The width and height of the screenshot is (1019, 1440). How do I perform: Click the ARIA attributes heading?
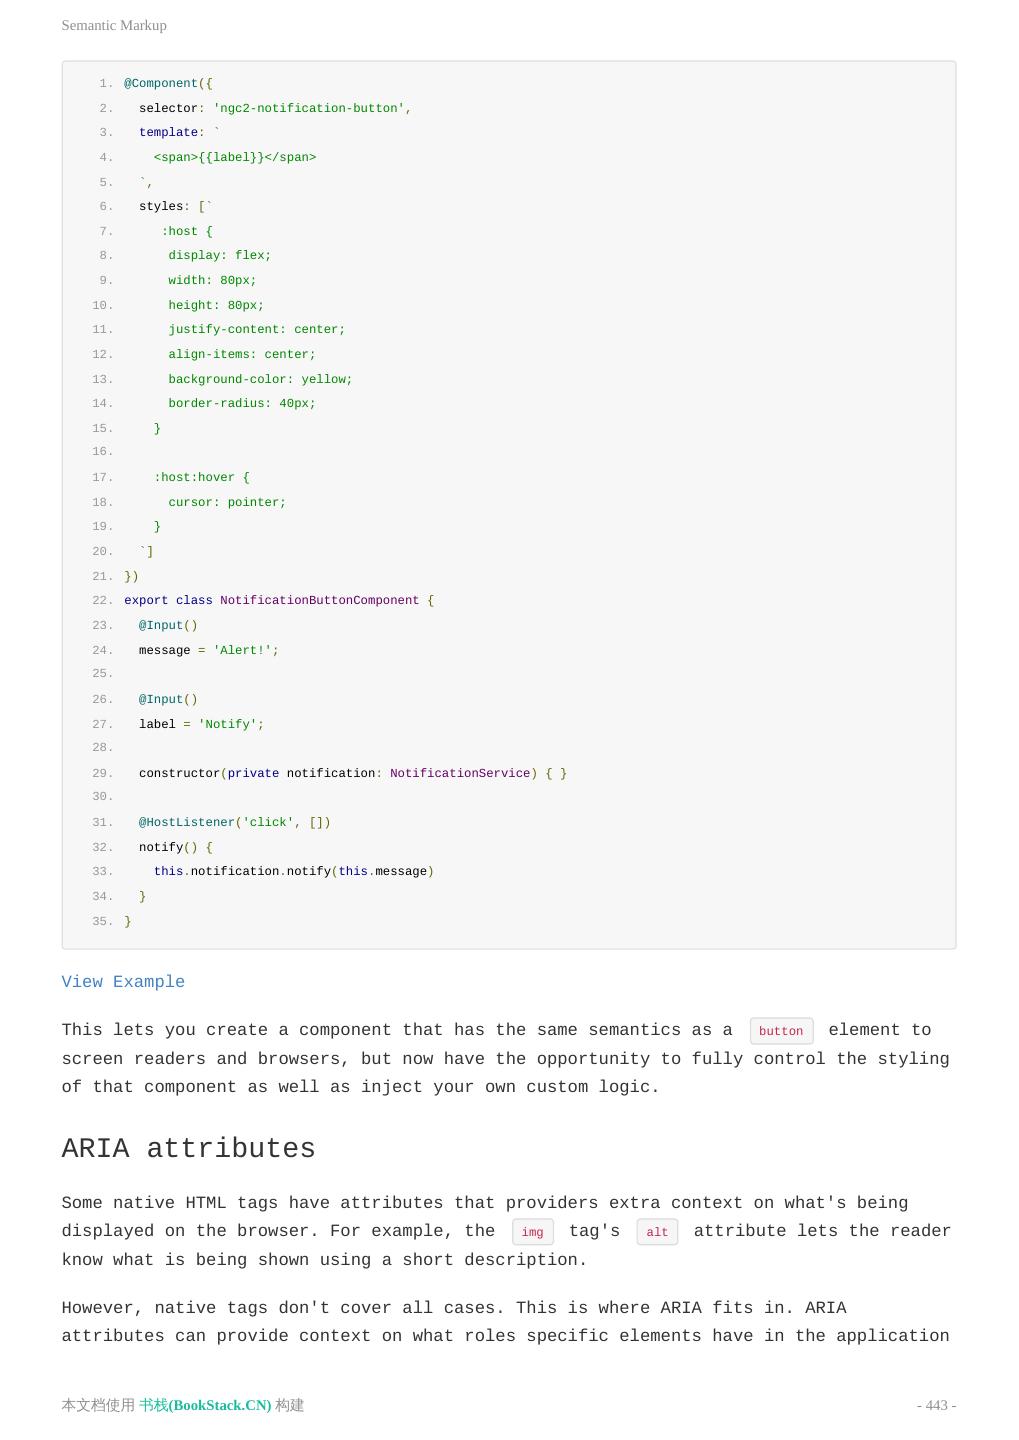click(188, 1148)
